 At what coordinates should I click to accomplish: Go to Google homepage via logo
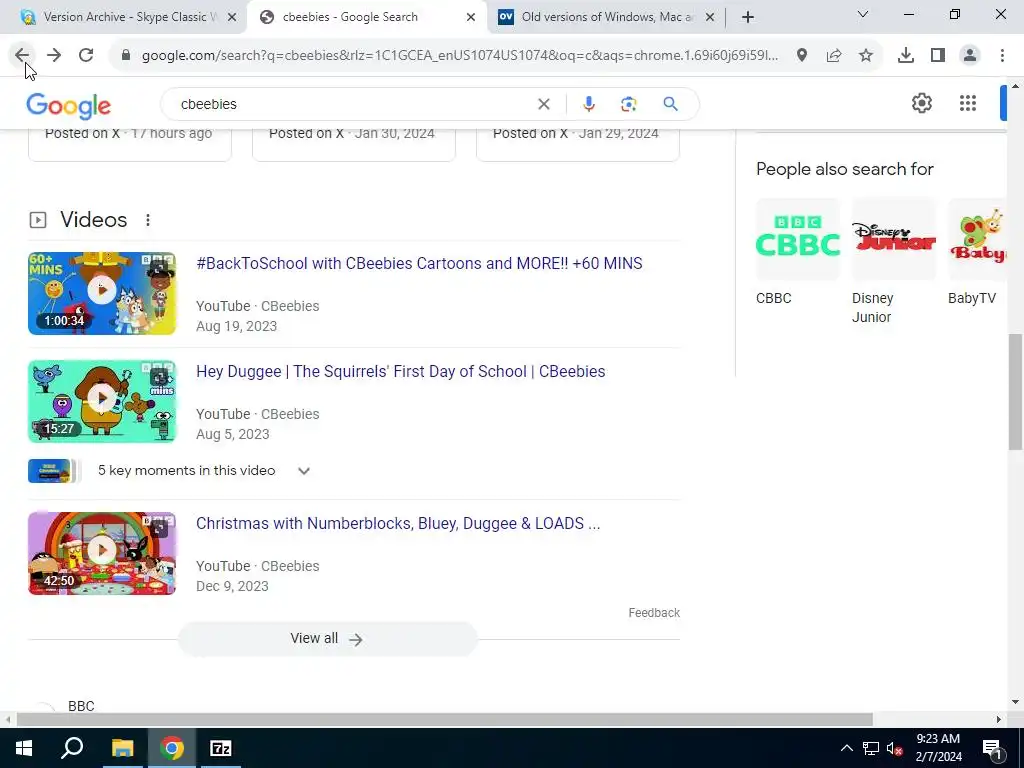[x=69, y=106]
